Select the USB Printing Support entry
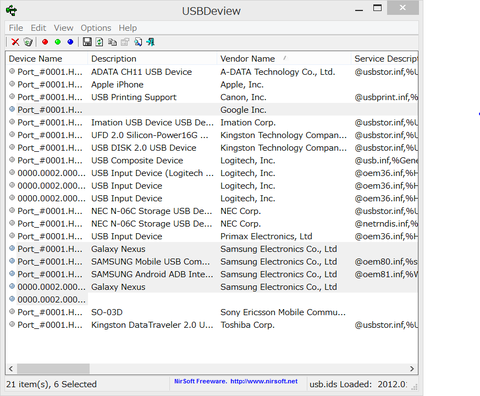480x396 pixels. (134, 97)
